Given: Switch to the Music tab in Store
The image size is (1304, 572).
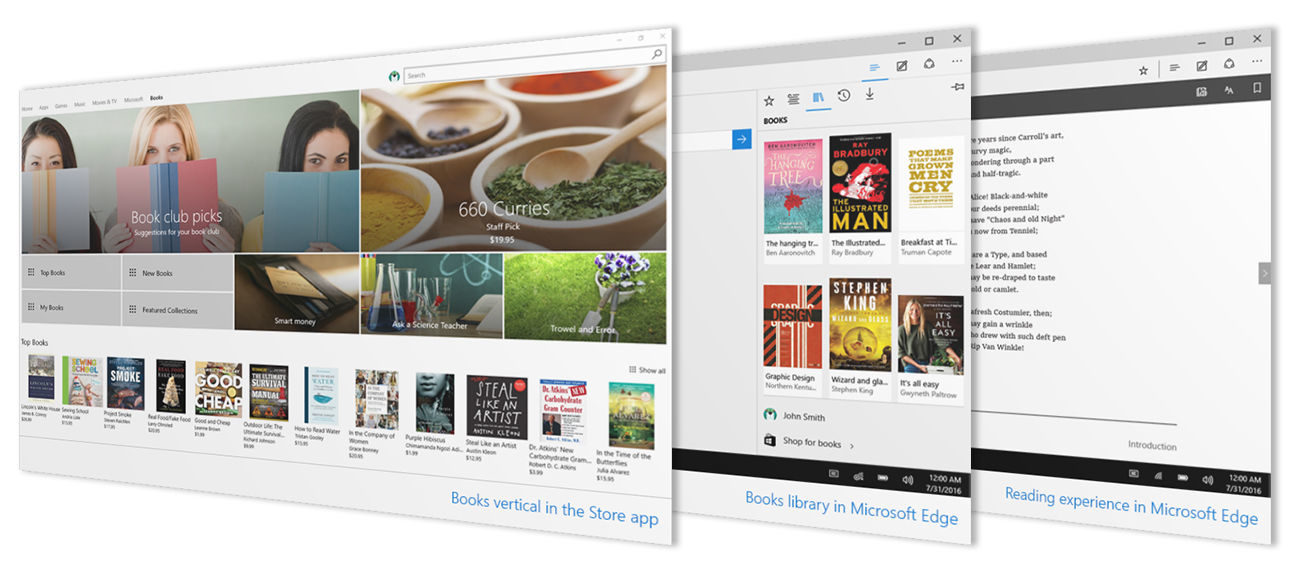Looking at the screenshot, I should tap(80, 103).
